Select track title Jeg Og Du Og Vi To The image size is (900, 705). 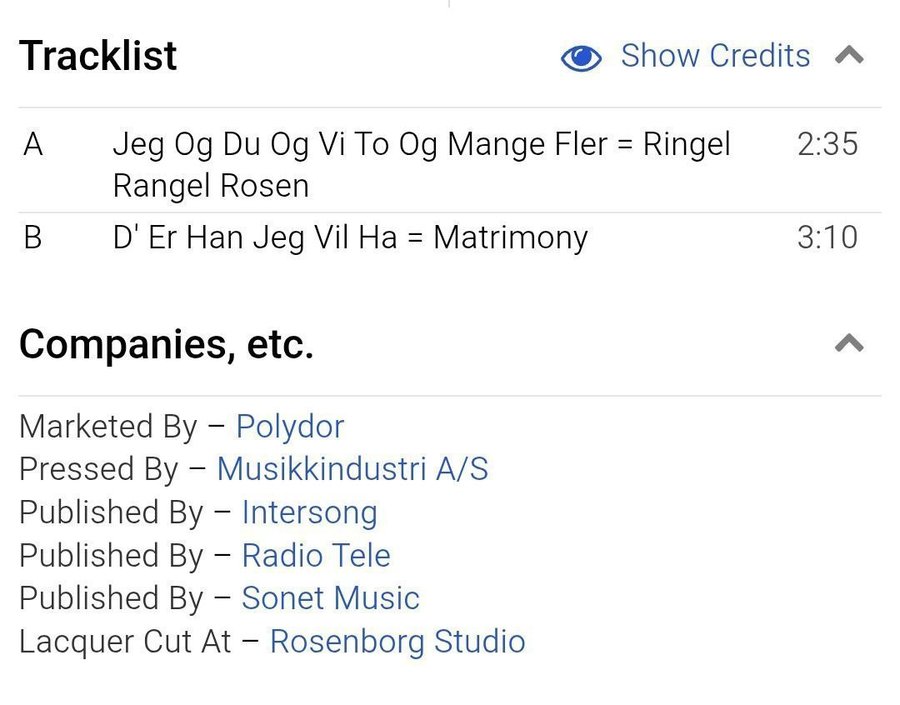421,164
